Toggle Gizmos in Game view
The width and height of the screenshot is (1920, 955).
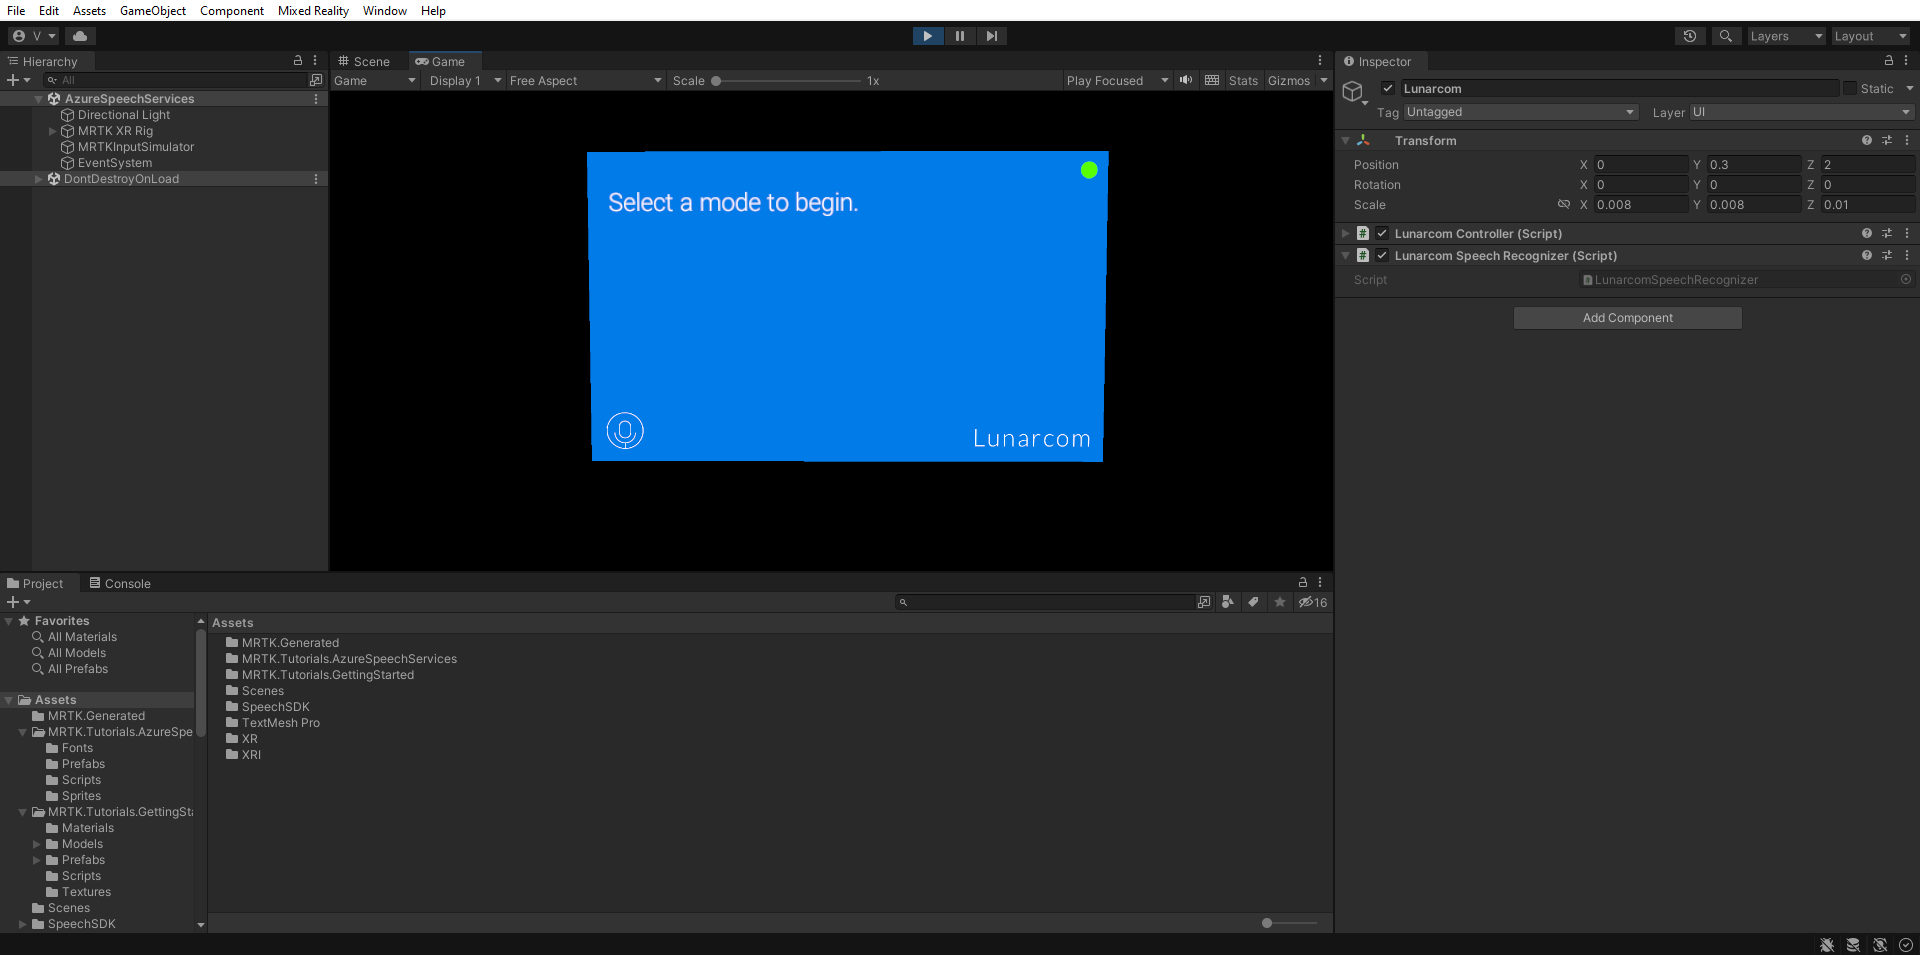pyautogui.click(x=1289, y=81)
